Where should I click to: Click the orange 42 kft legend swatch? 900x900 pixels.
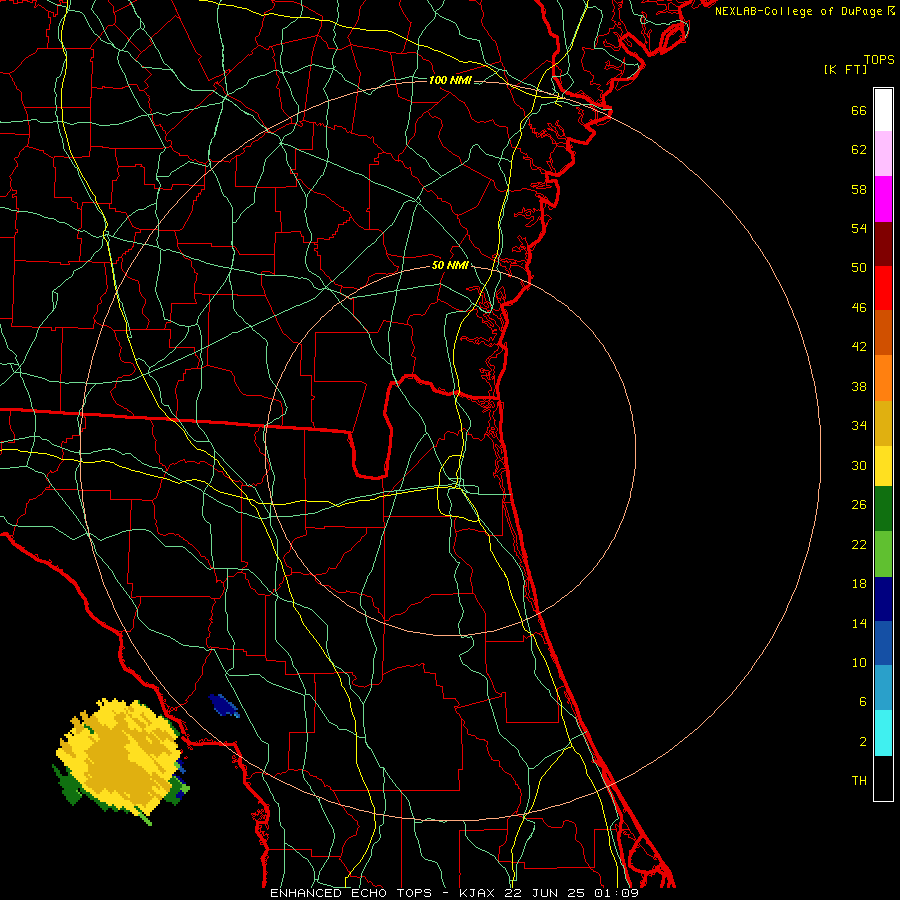(883, 378)
